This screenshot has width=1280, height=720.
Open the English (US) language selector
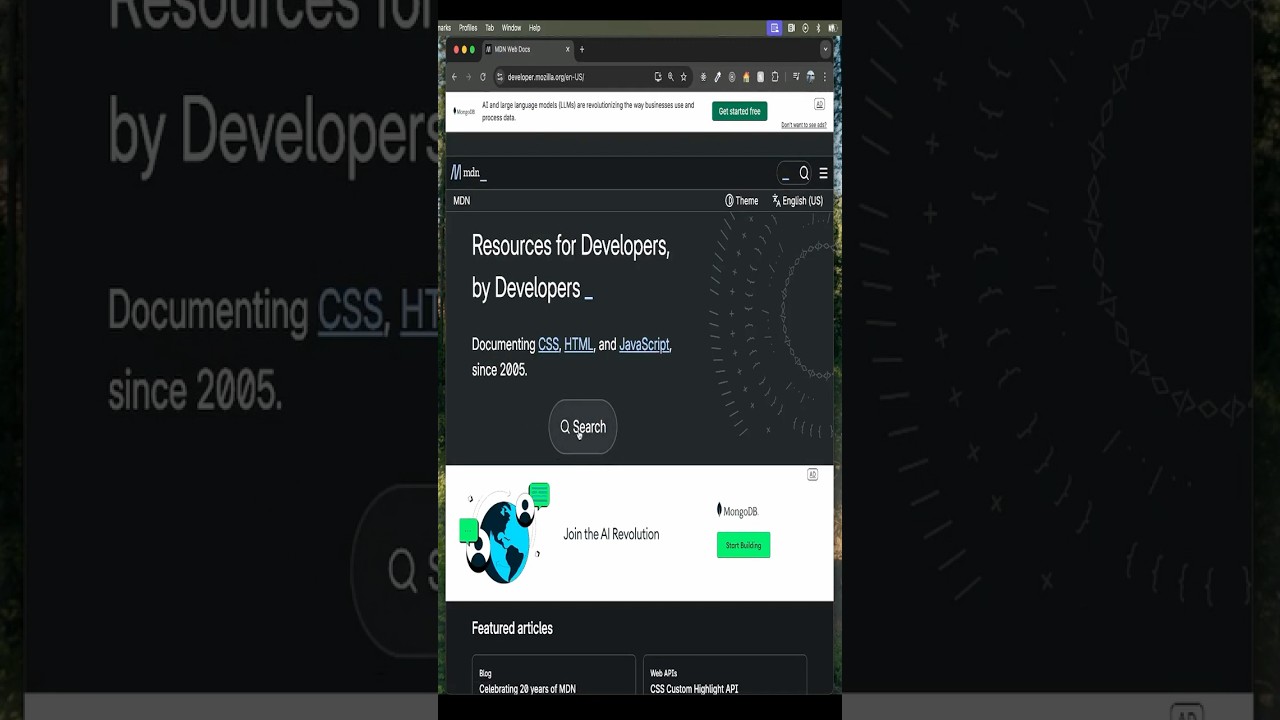click(797, 201)
